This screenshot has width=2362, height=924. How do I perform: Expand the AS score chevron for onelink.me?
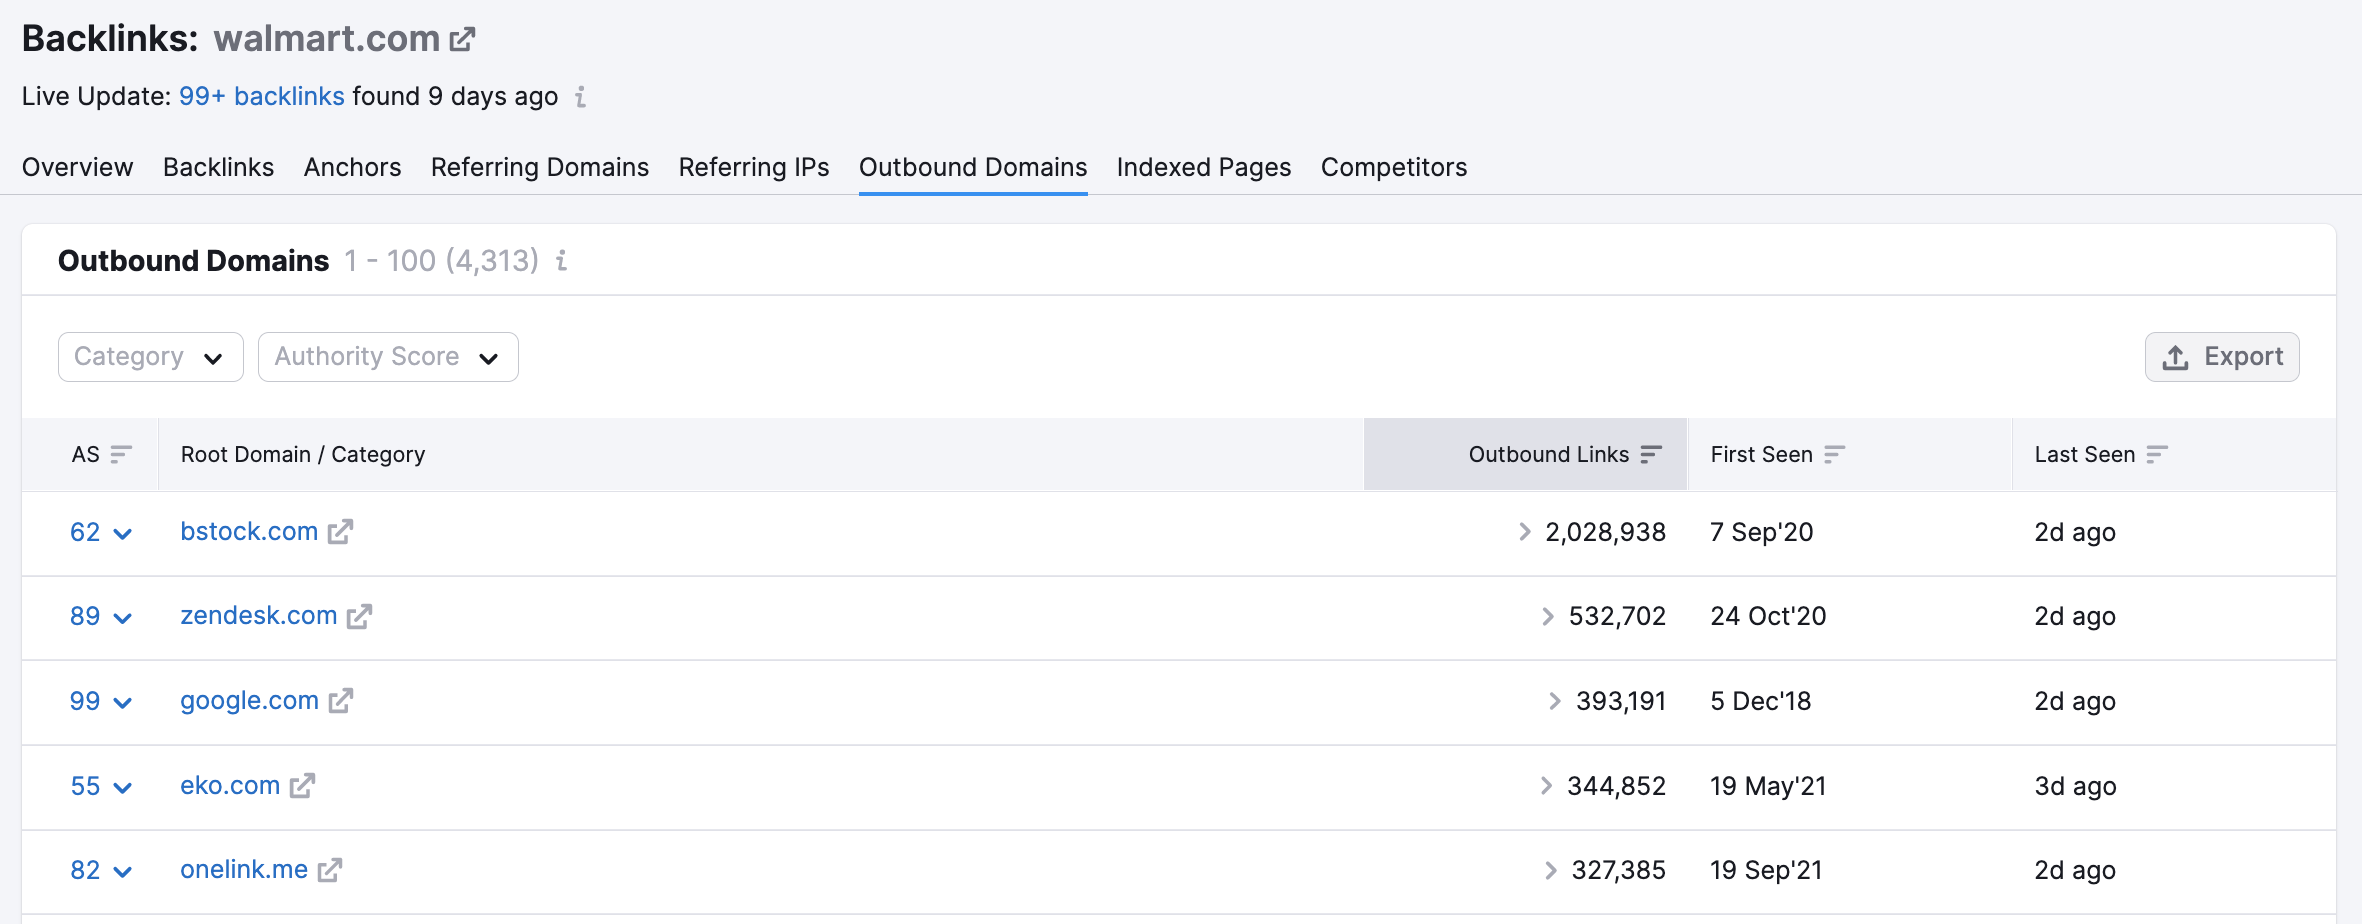[123, 871]
